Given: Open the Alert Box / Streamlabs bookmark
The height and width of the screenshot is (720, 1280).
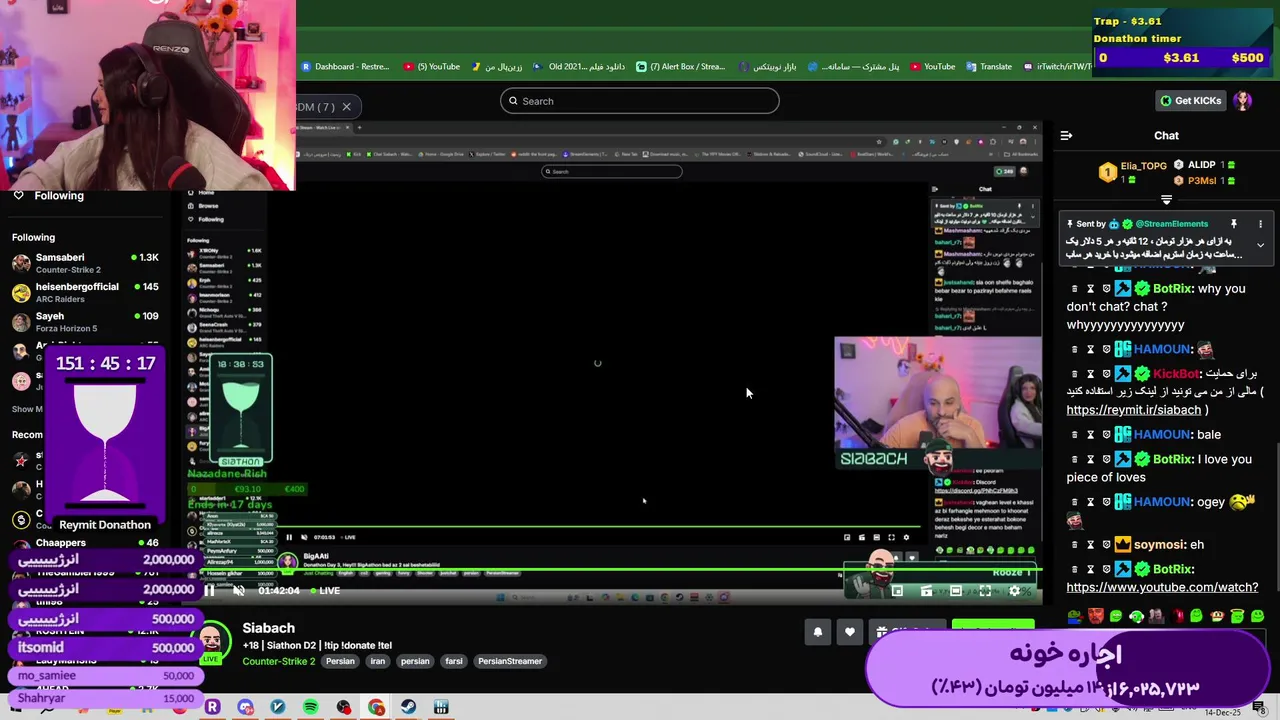Looking at the screenshot, I should 680,67.
